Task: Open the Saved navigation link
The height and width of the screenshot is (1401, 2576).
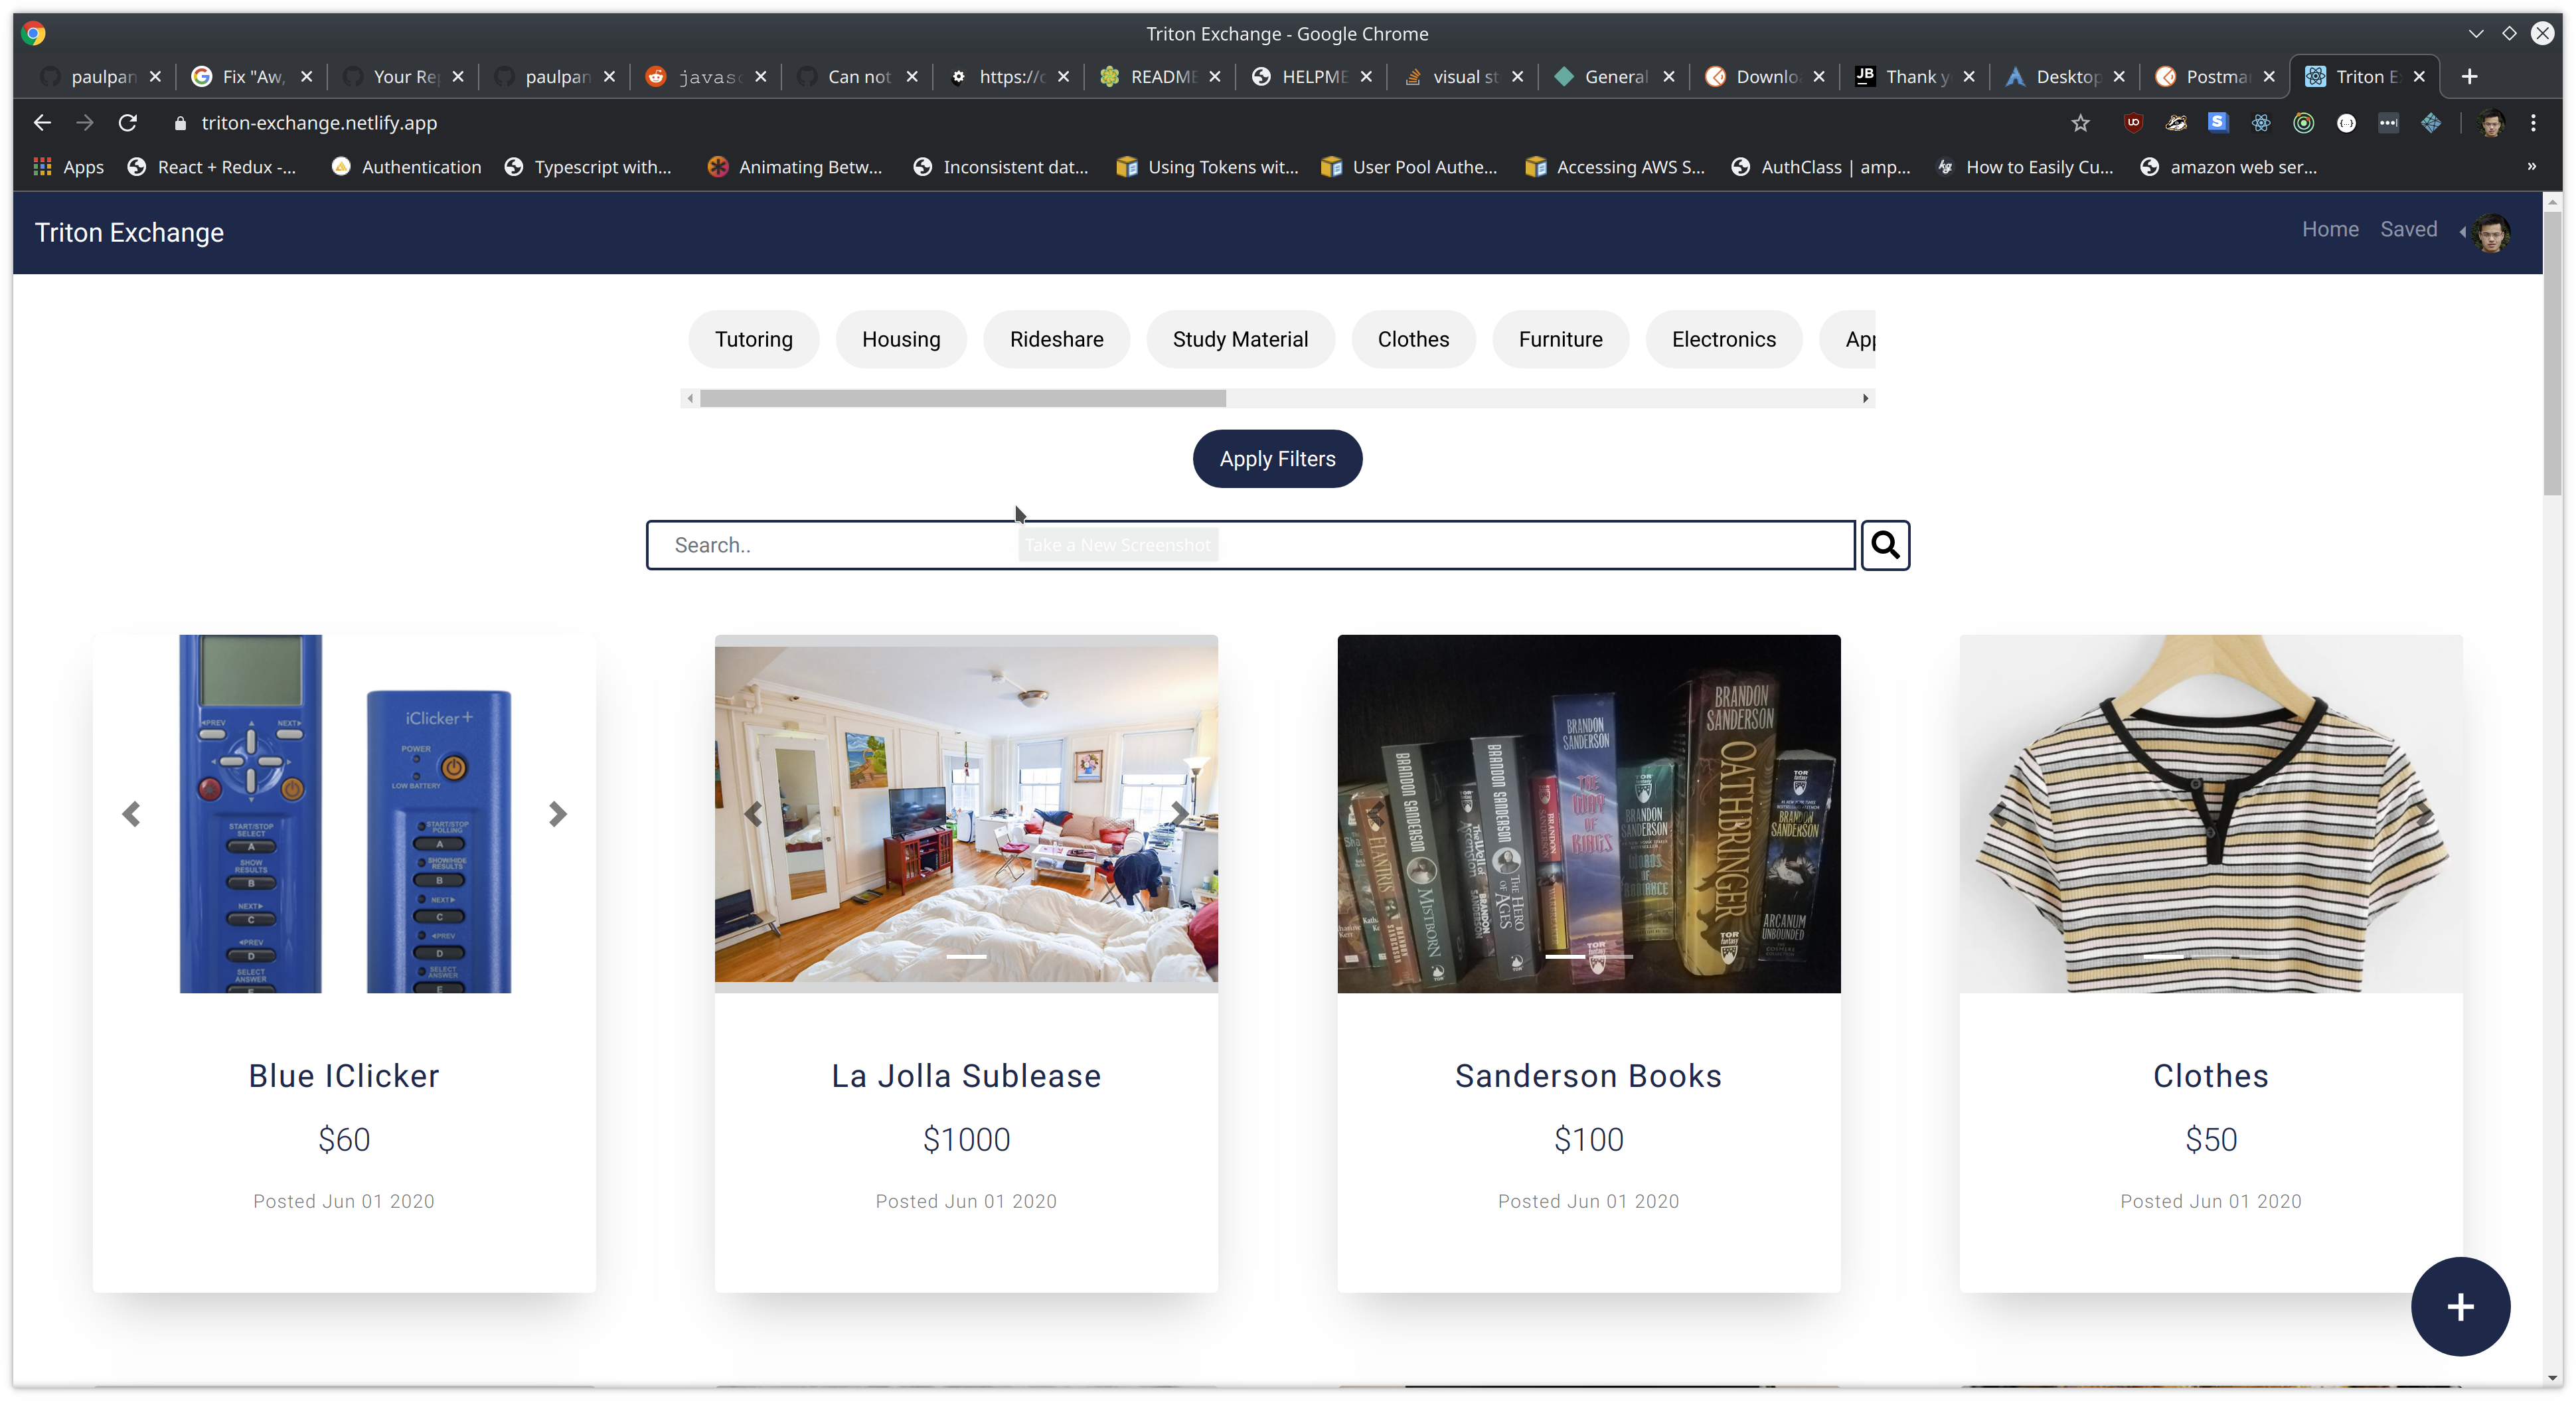Action: [2408, 230]
